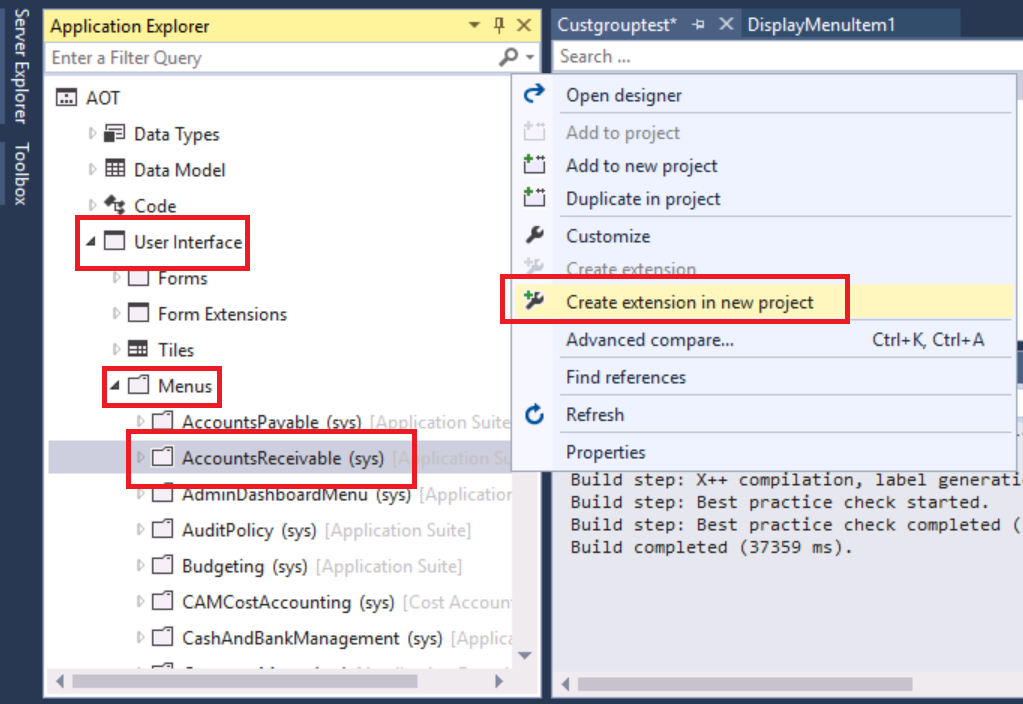Click the search magnifier icon in Application Explorer

510,58
